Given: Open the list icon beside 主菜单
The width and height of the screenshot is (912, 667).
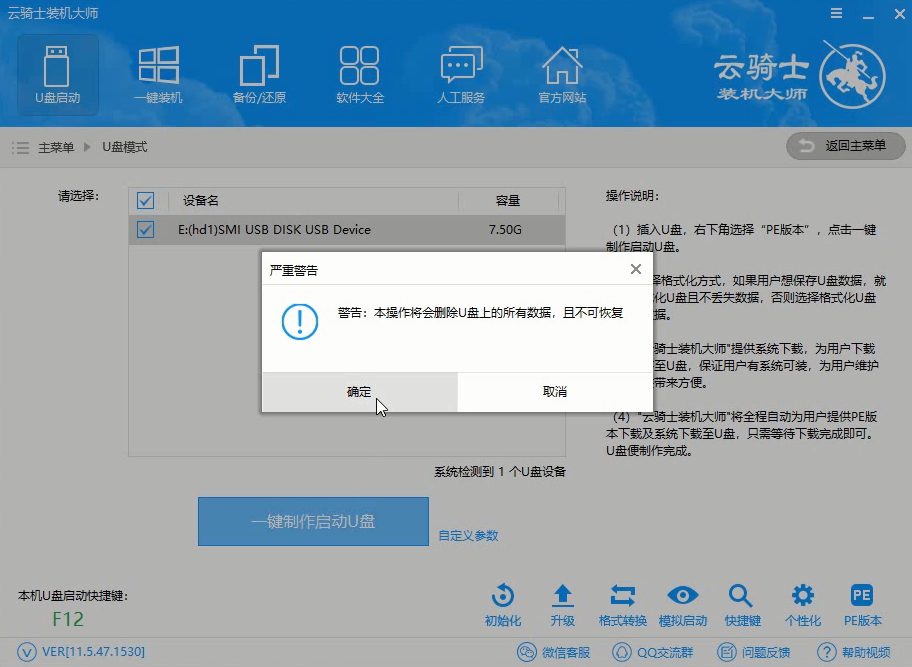Looking at the screenshot, I should click(20, 146).
